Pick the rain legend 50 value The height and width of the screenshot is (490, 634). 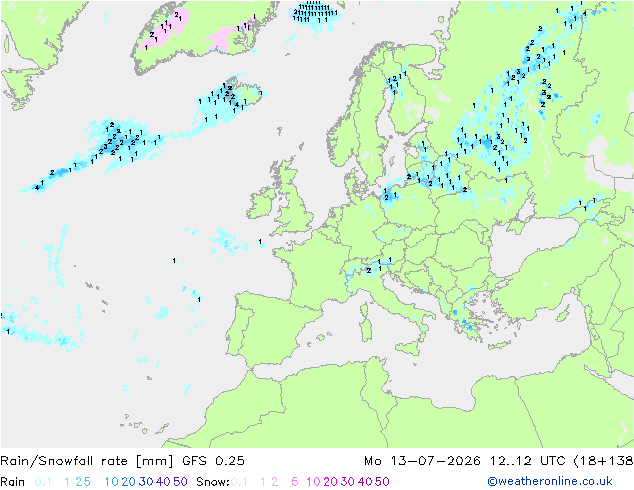pos(180,482)
